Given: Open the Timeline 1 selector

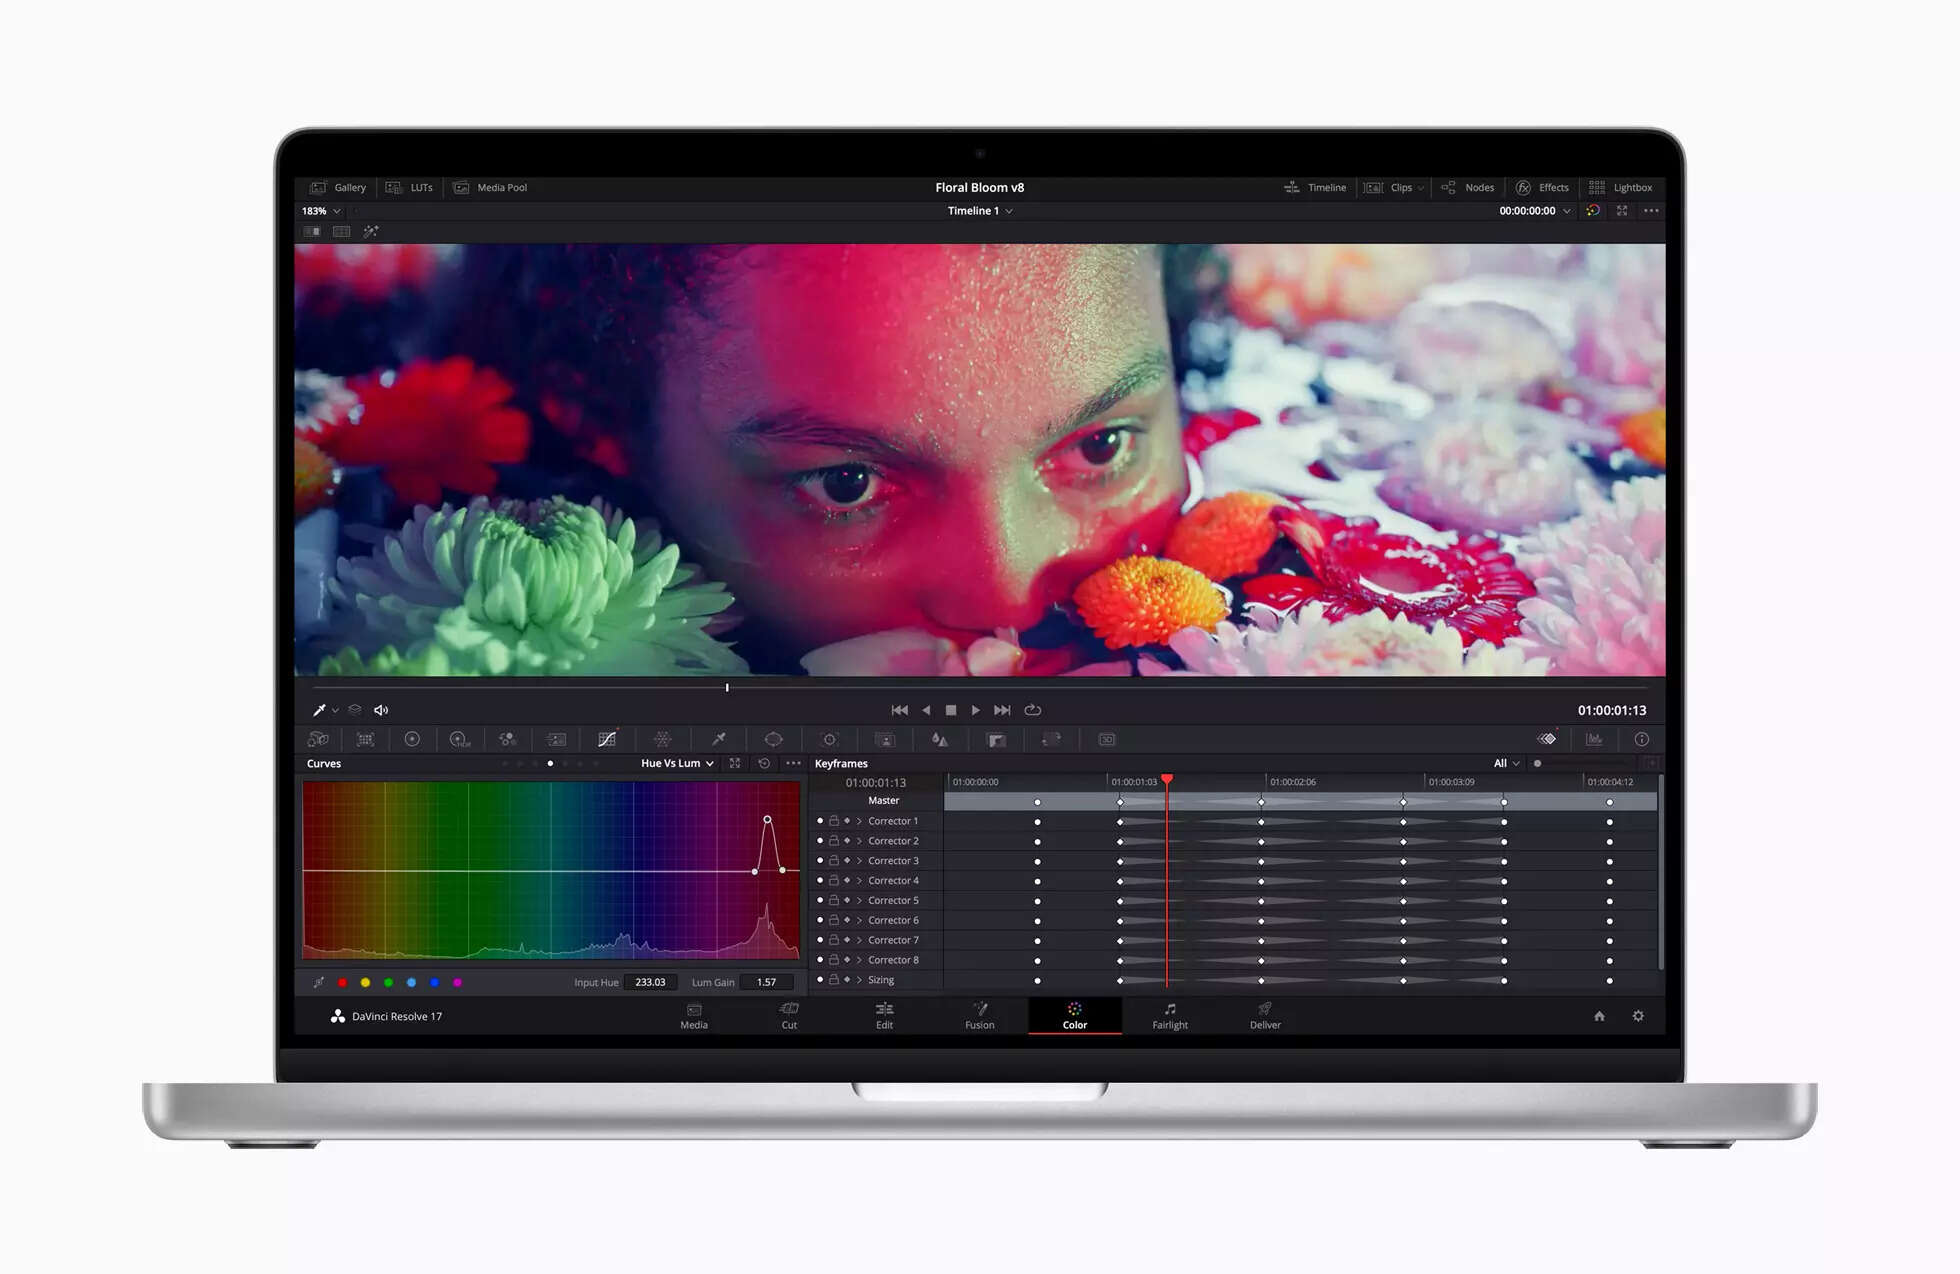Looking at the screenshot, I should pos(980,211).
